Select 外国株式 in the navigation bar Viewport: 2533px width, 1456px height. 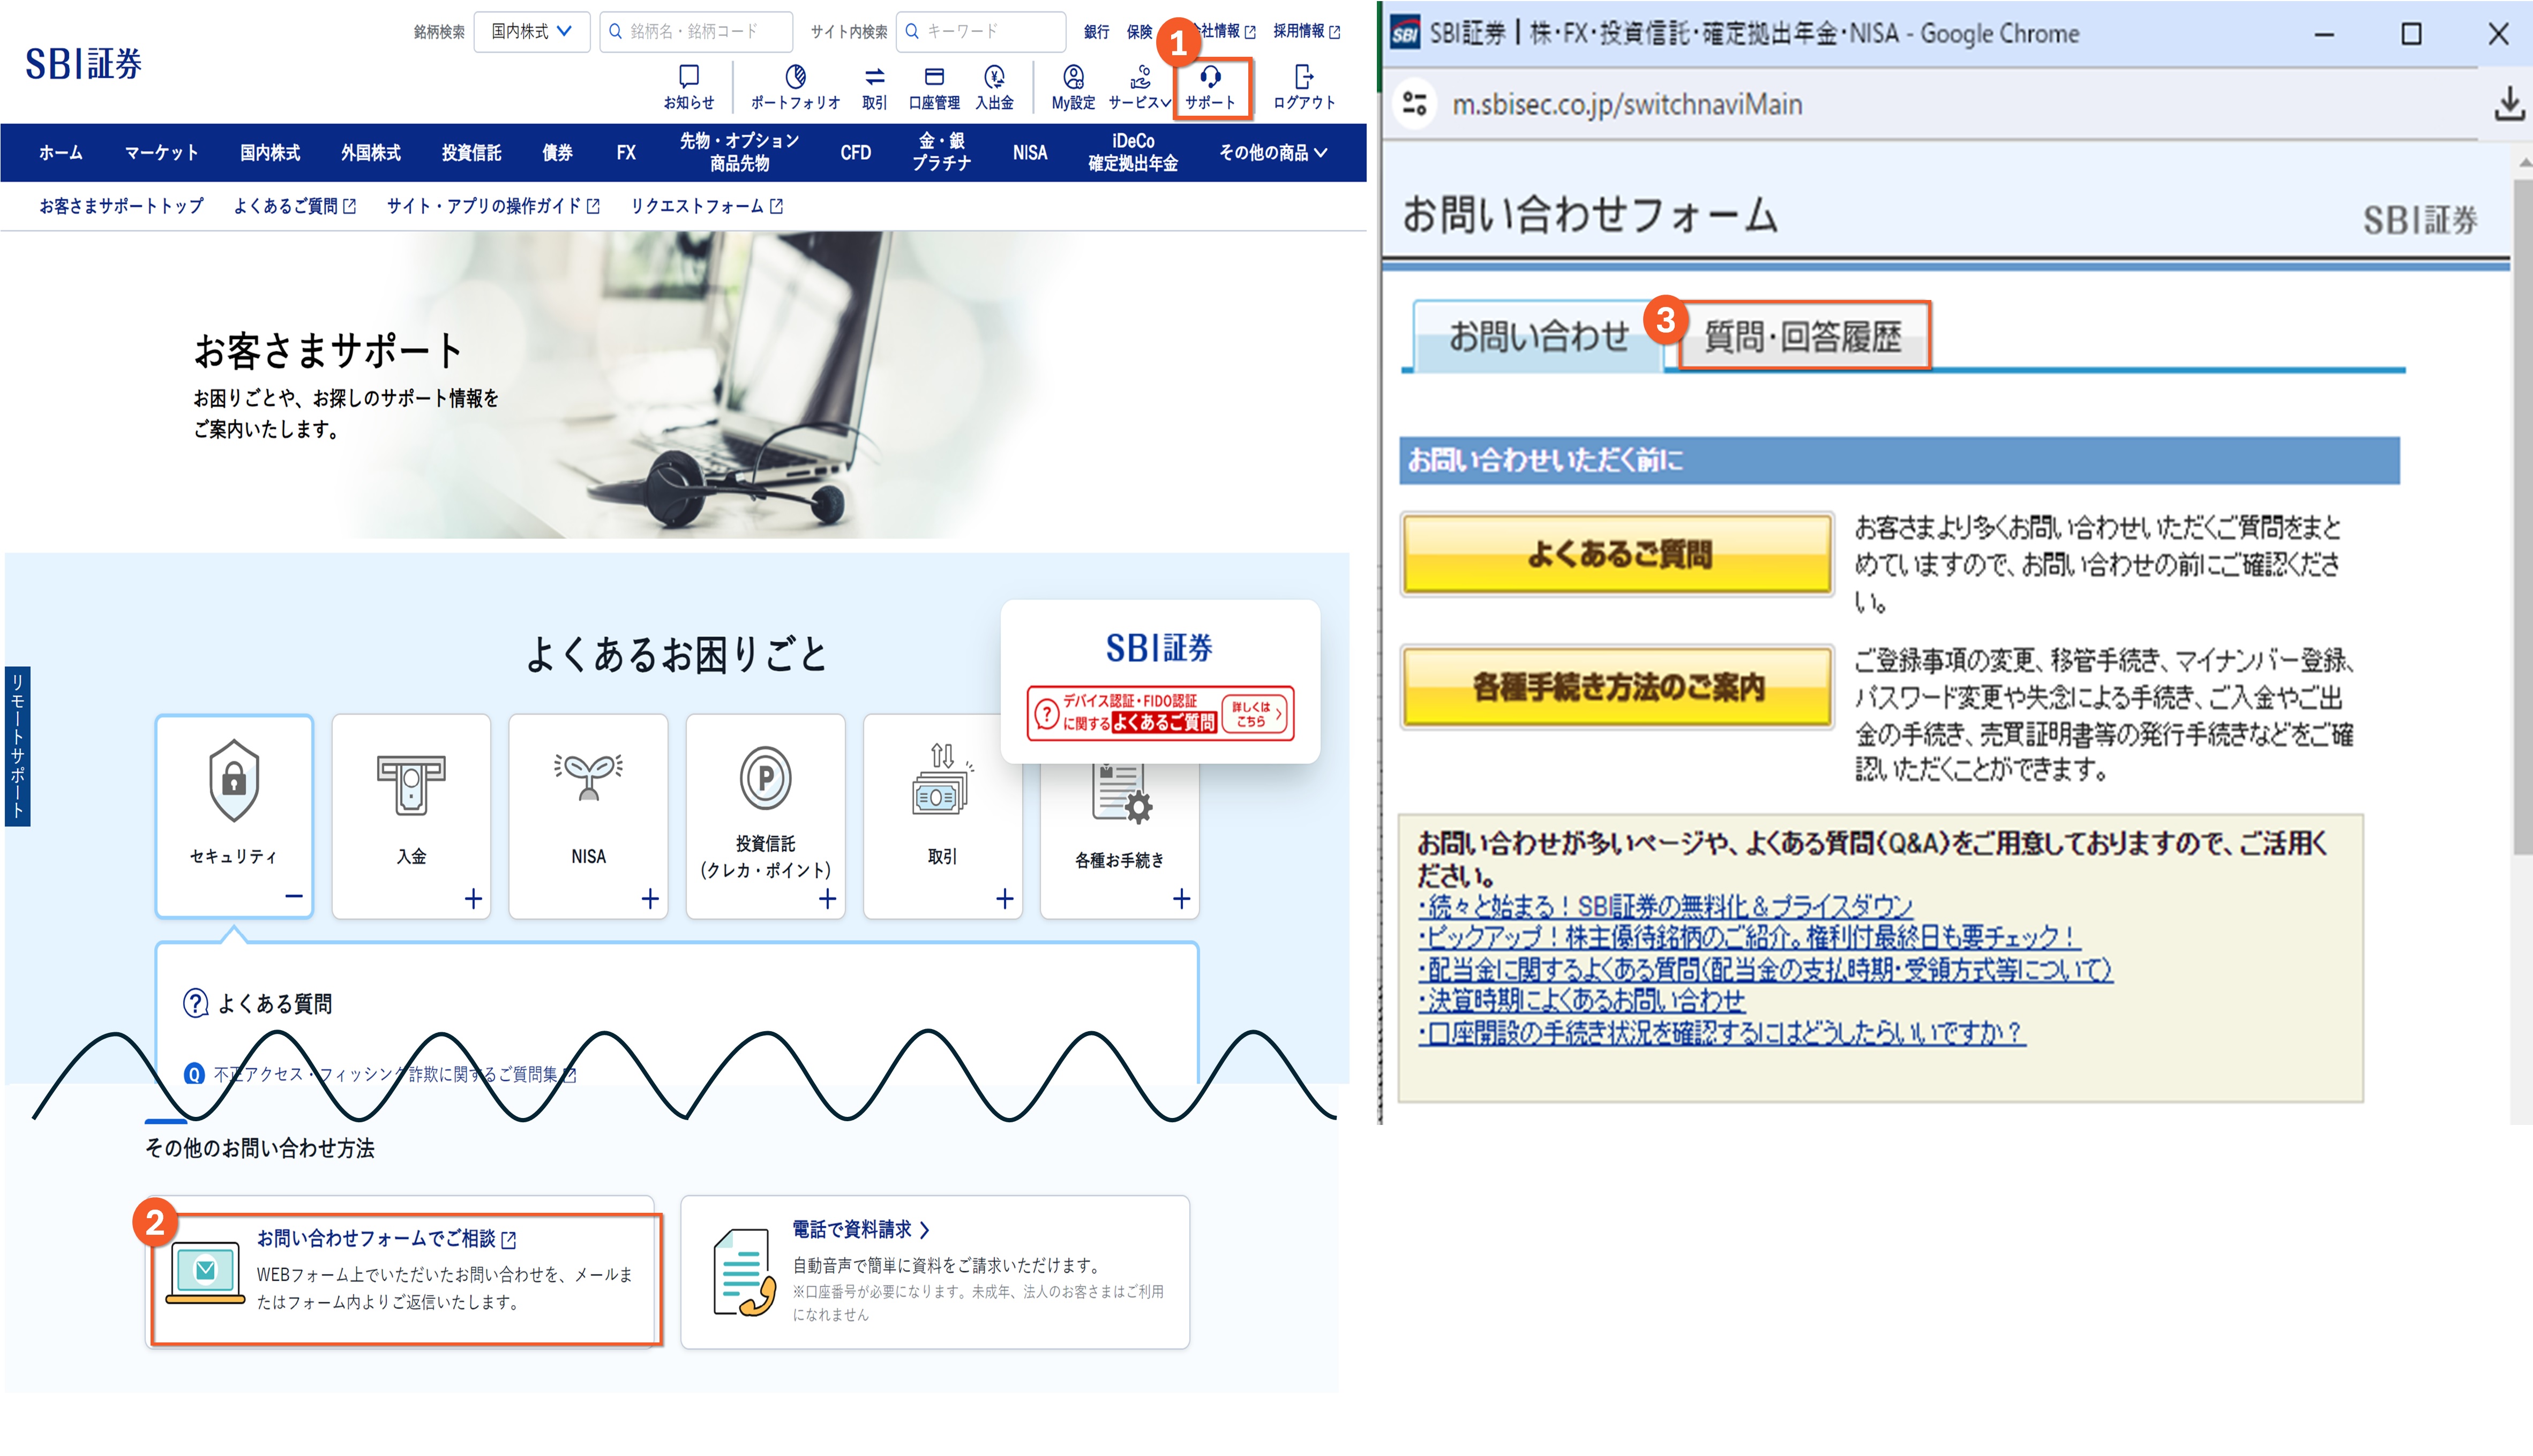point(371,153)
